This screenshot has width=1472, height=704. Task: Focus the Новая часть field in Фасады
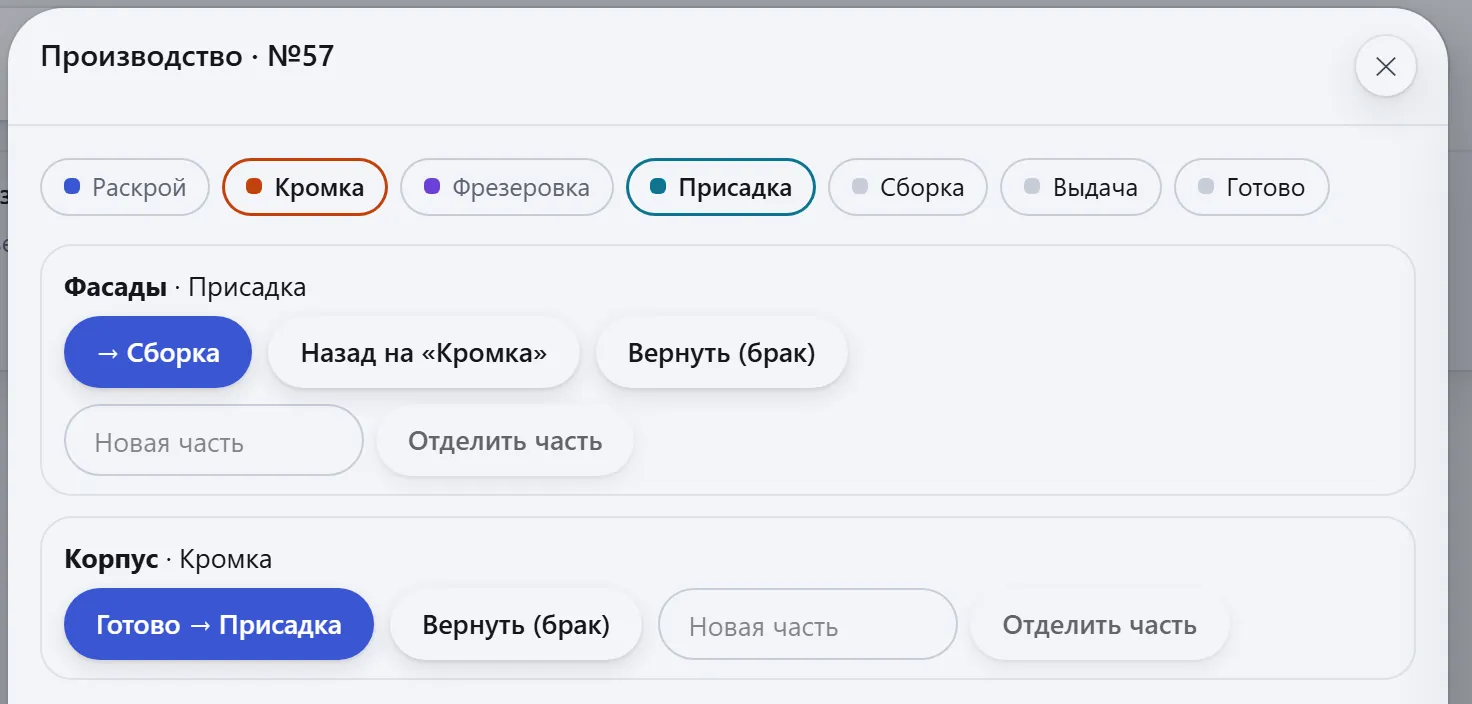click(x=214, y=441)
